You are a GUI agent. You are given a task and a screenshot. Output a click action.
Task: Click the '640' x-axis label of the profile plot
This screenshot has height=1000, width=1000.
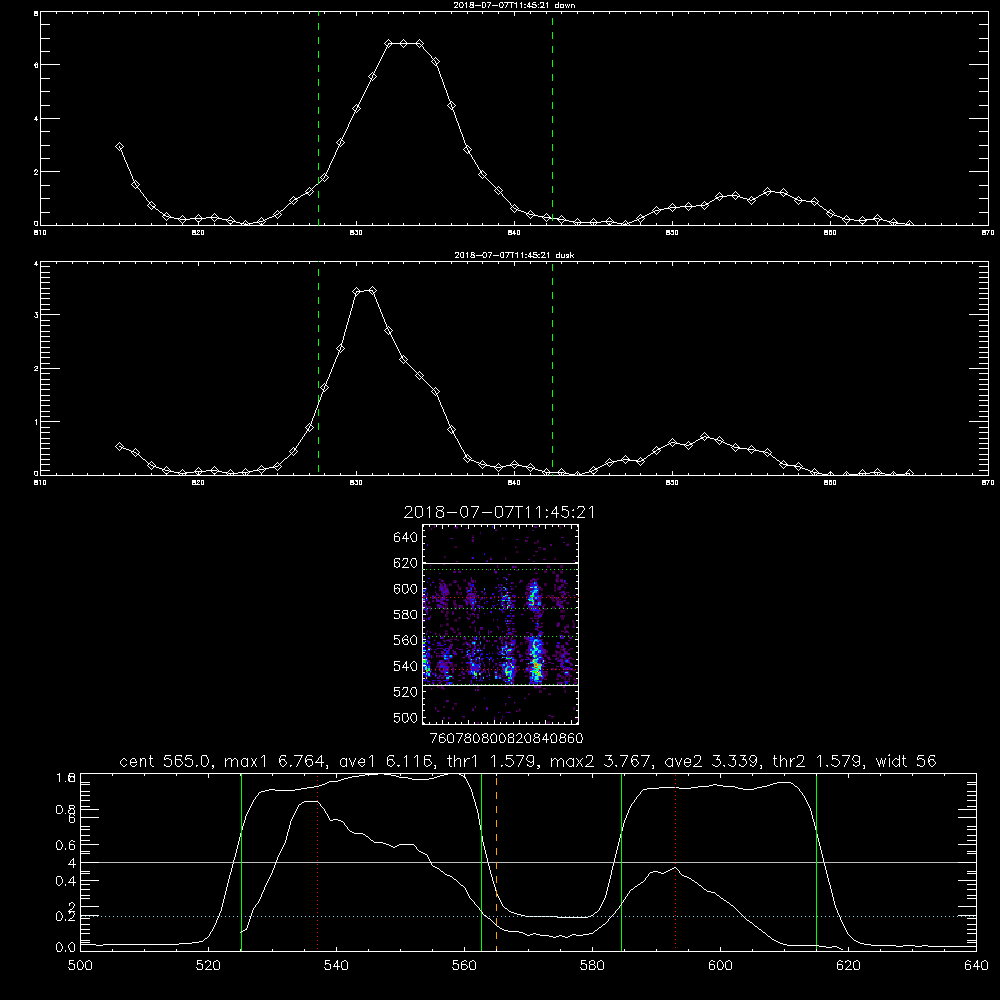(x=976, y=966)
